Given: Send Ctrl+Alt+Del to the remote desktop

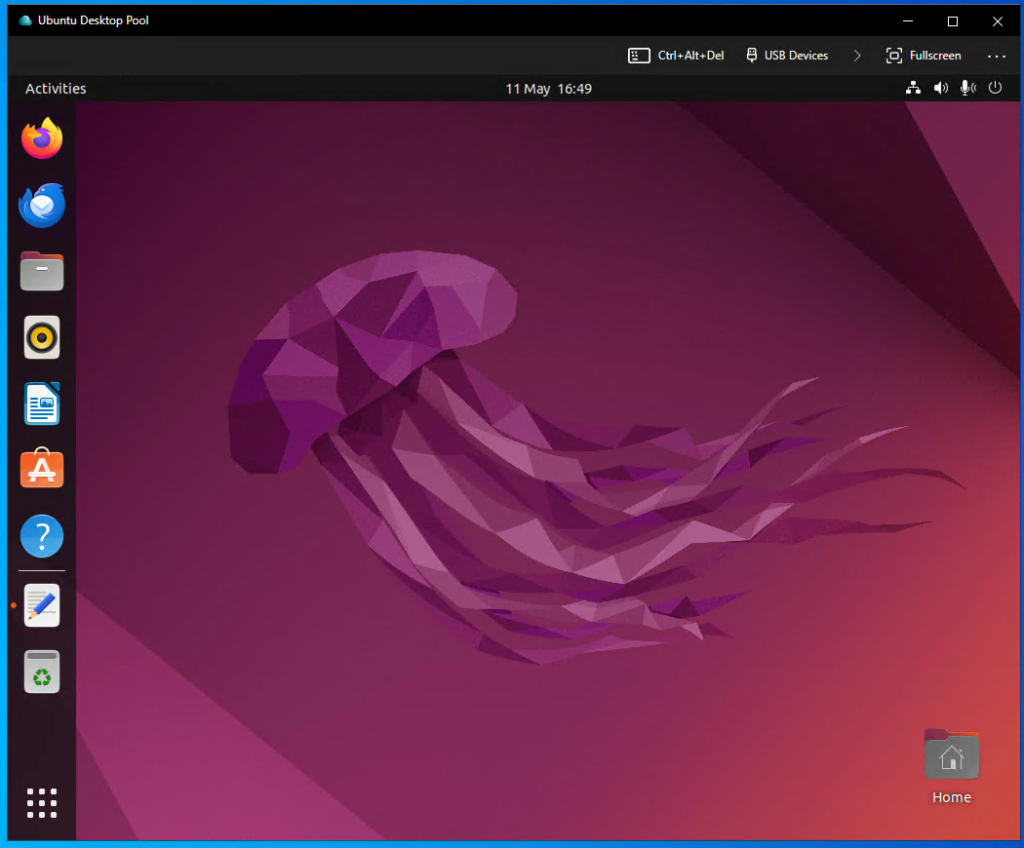Looking at the screenshot, I should click(676, 56).
